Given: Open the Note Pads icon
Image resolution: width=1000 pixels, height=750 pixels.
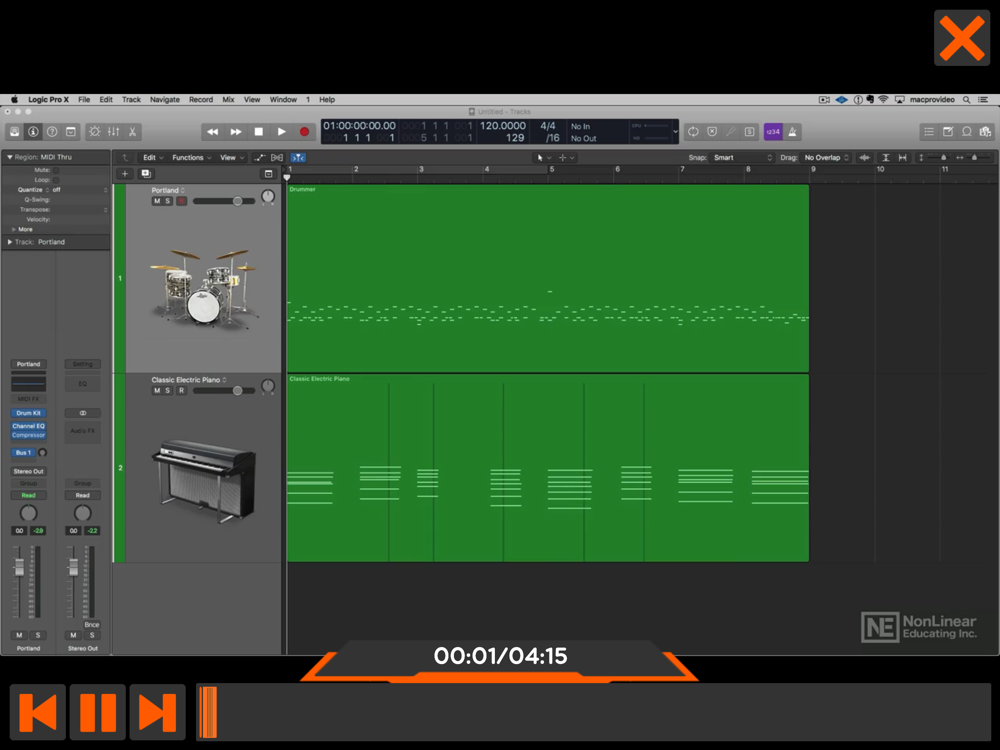Looking at the screenshot, I should 948,132.
